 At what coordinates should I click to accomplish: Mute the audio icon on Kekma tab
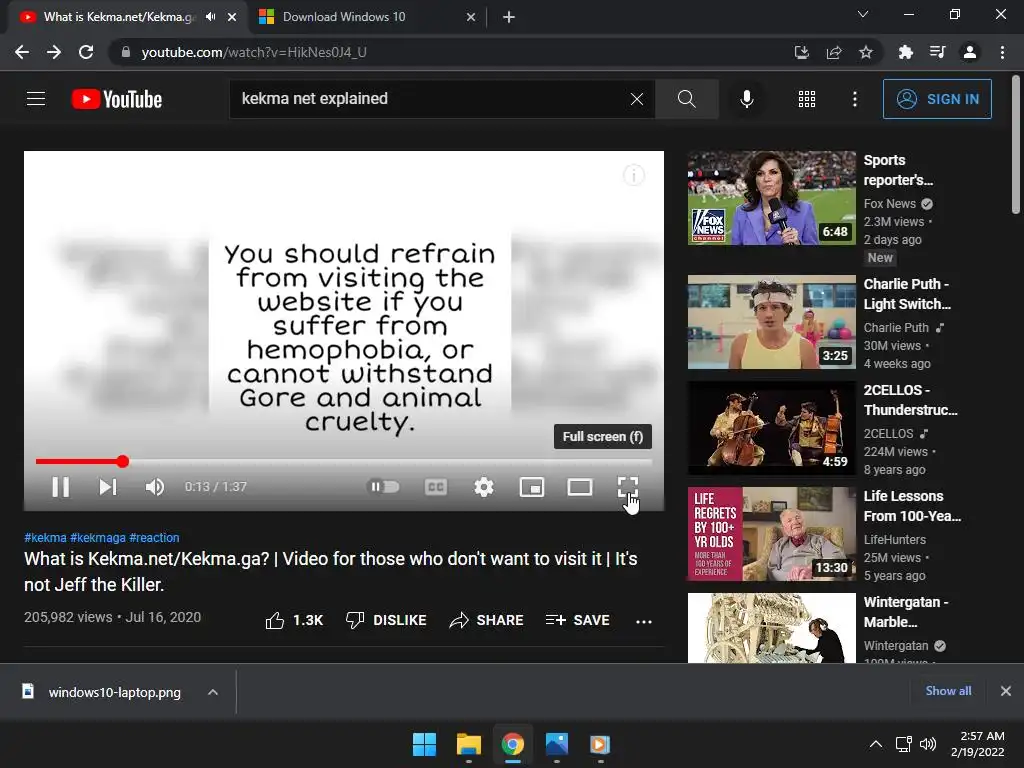[211, 17]
